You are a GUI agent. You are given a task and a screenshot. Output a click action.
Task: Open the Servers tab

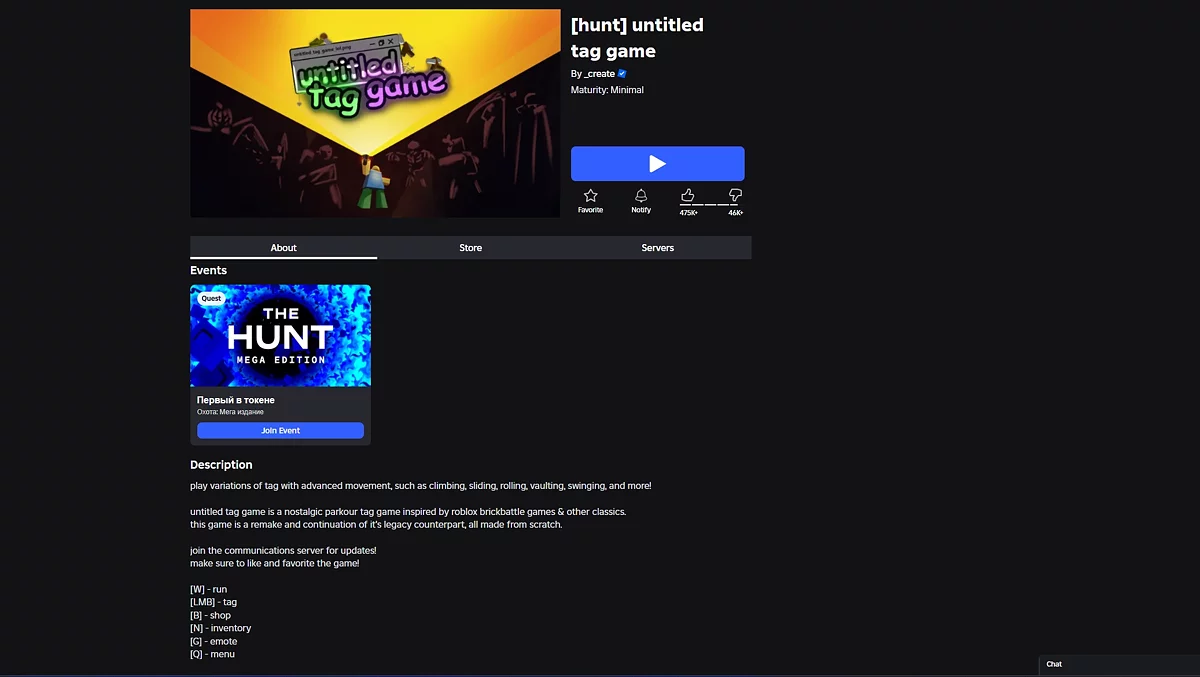point(657,247)
